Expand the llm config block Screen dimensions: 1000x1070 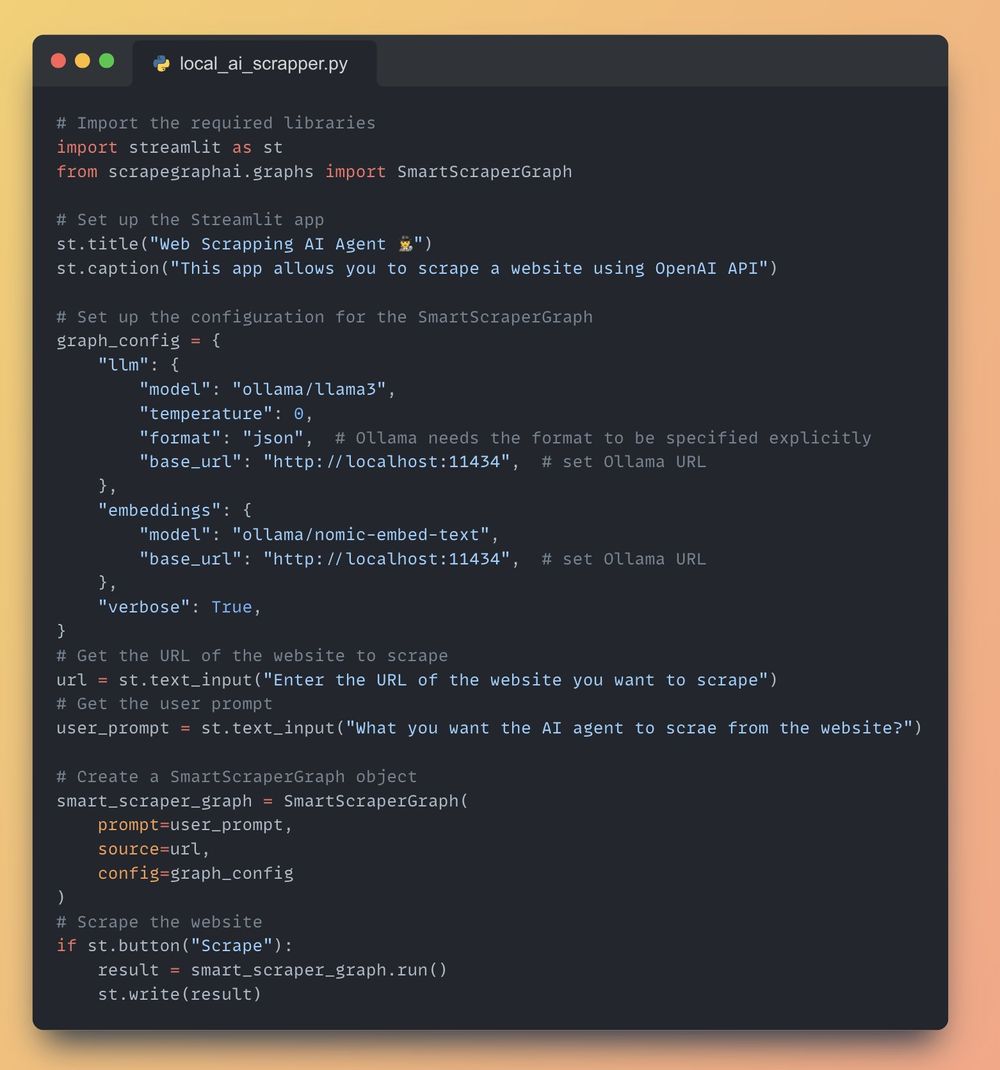(x=123, y=364)
